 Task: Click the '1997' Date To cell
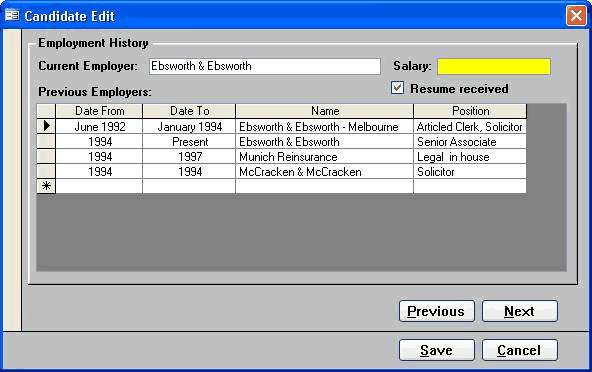pyautogui.click(x=189, y=157)
